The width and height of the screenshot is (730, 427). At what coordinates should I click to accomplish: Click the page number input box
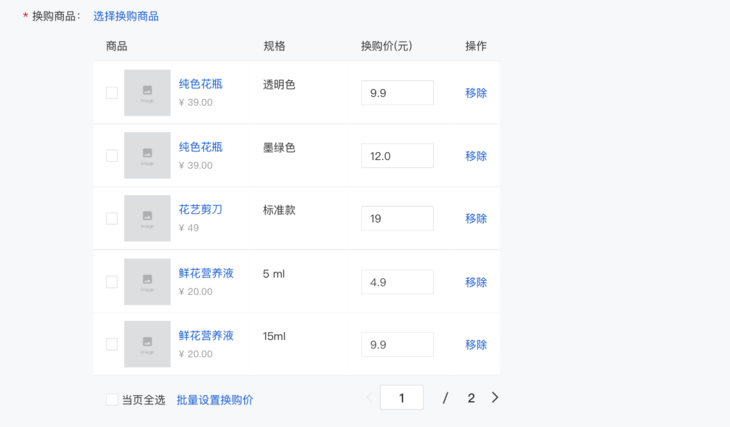click(x=402, y=398)
